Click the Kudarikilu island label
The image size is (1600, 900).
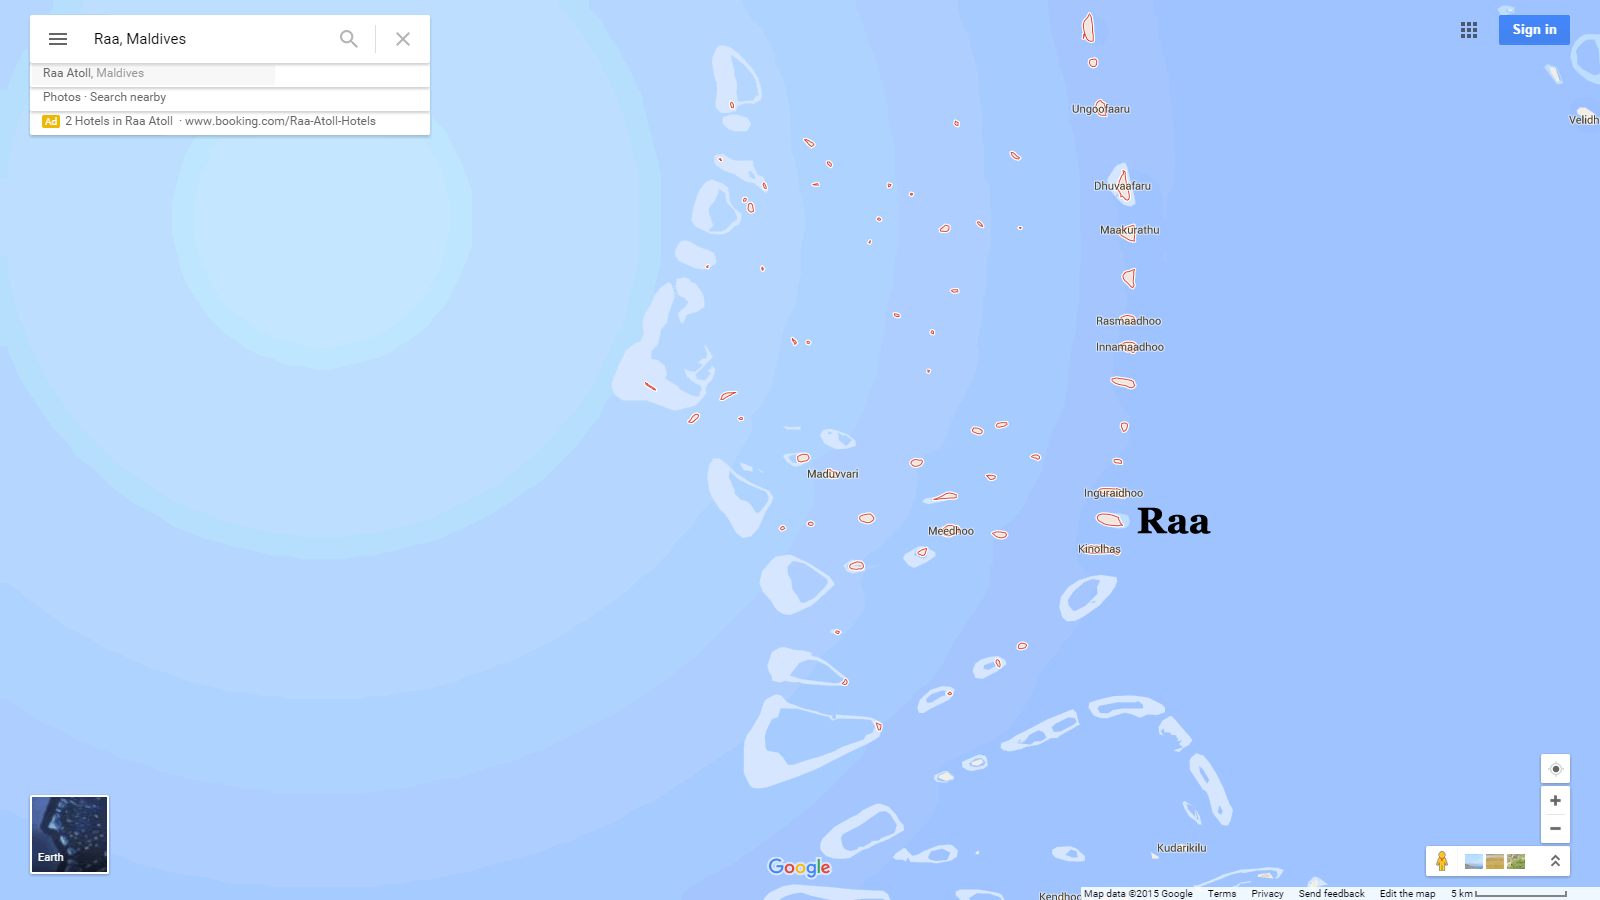point(1181,848)
